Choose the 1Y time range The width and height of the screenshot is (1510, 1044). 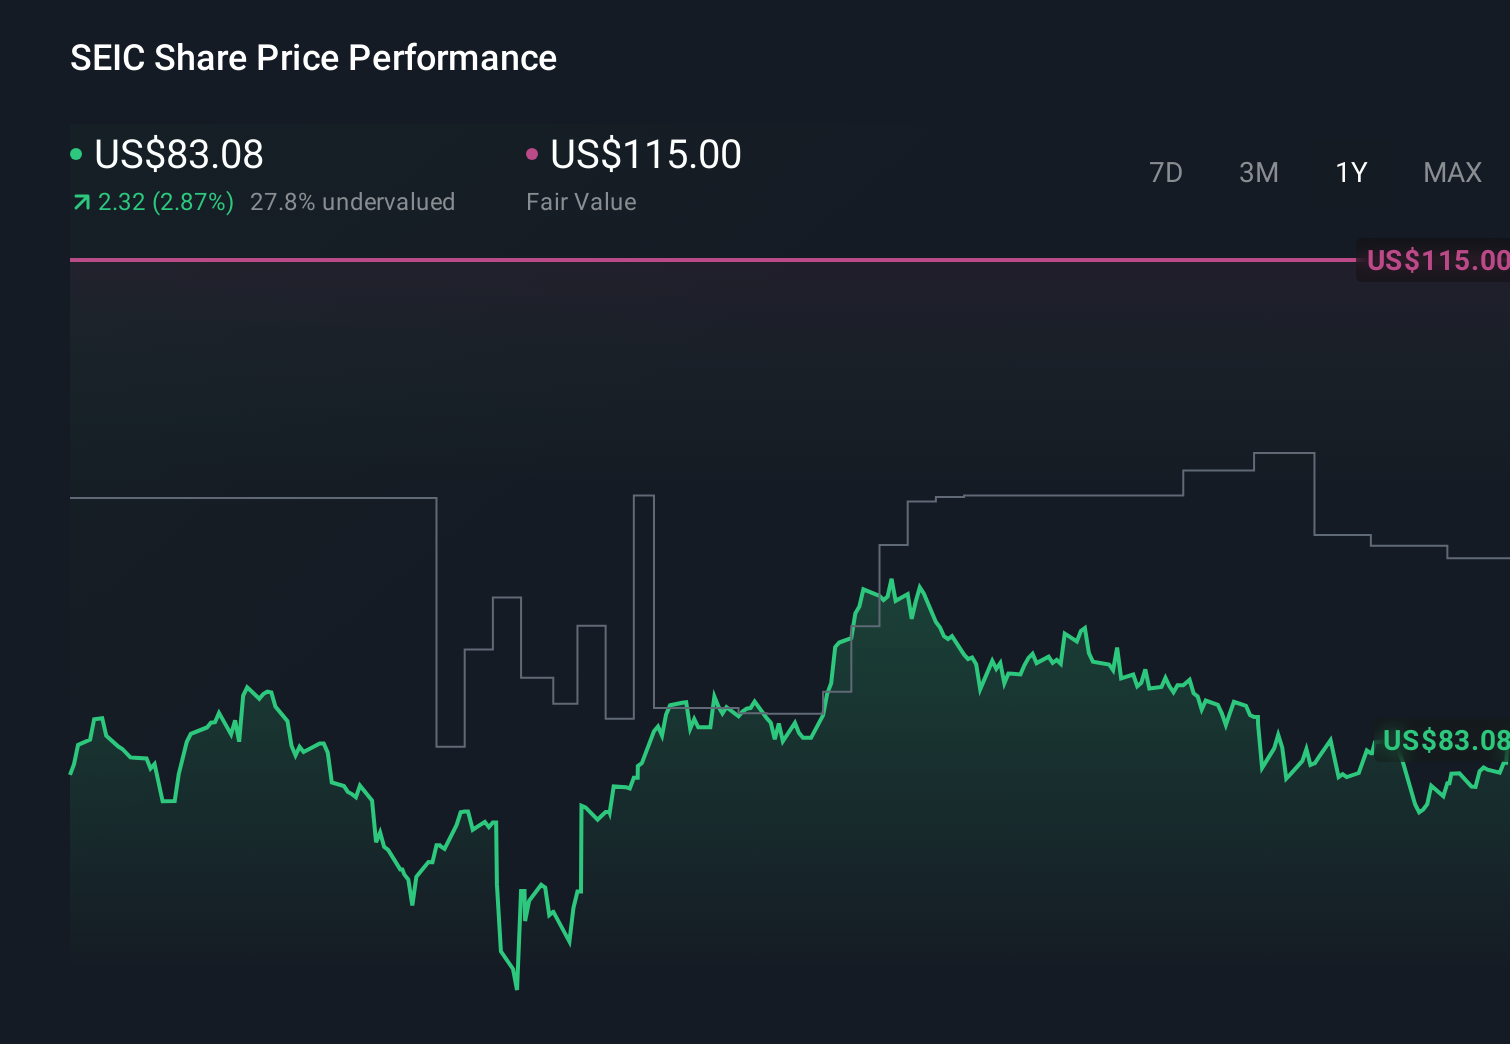click(1351, 173)
